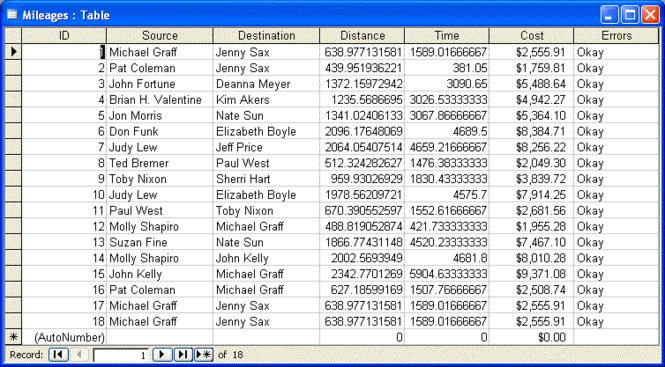Click cost value $0.00 in new row

531,338
